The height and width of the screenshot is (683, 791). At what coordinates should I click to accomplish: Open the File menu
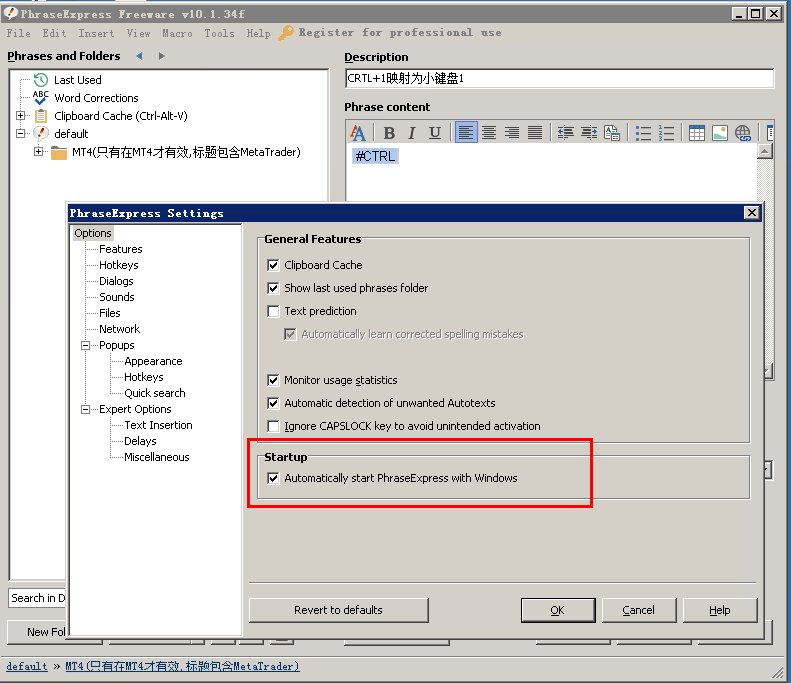[19, 33]
